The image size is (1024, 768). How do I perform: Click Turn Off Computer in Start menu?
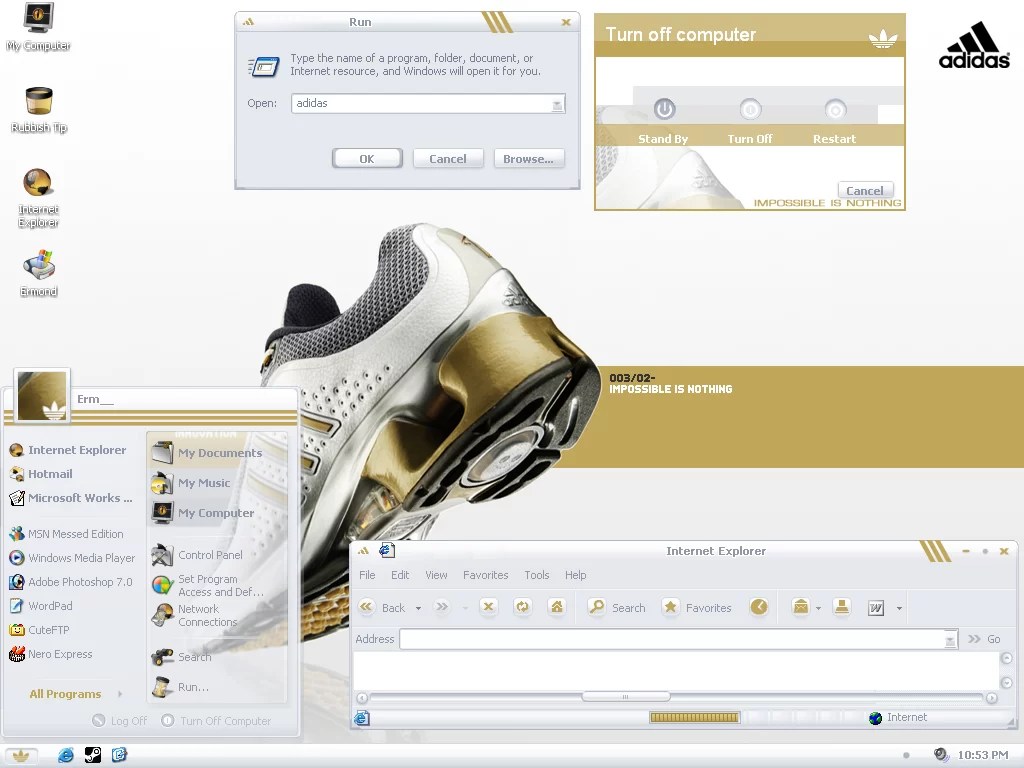pyautogui.click(x=216, y=720)
